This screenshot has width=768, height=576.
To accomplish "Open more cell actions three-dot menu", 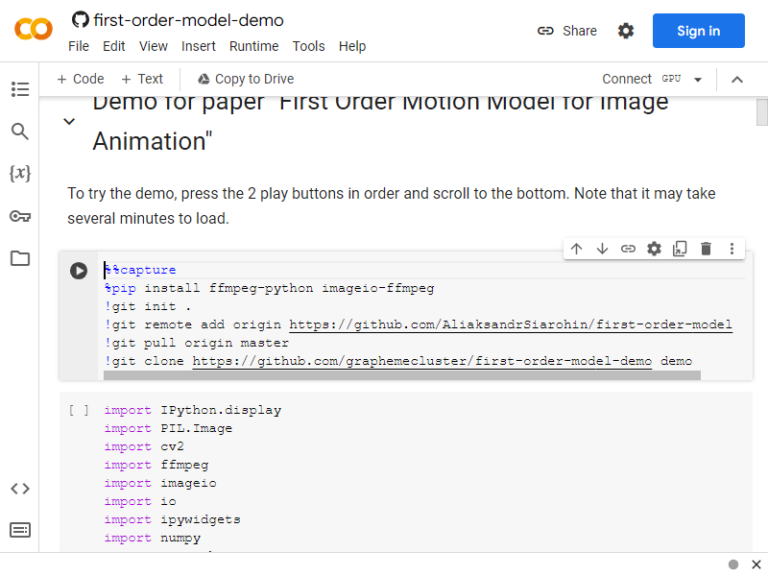I will (732, 249).
